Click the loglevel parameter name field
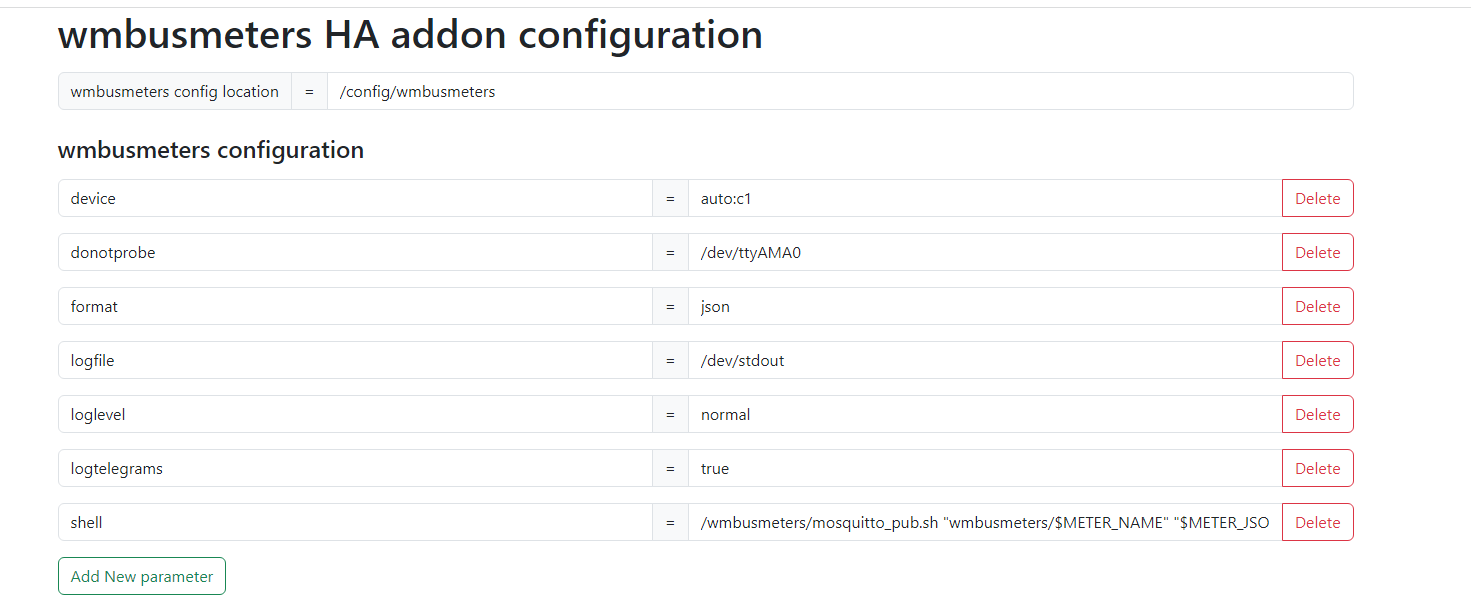The width and height of the screenshot is (1471, 607). tap(355, 414)
